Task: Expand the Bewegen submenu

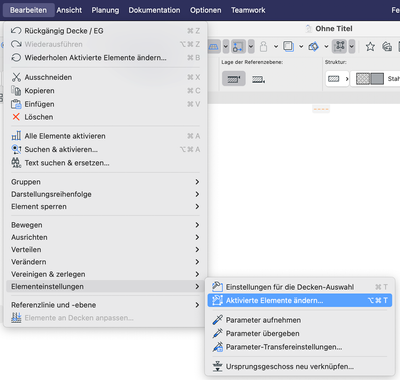Action: [x=105, y=225]
